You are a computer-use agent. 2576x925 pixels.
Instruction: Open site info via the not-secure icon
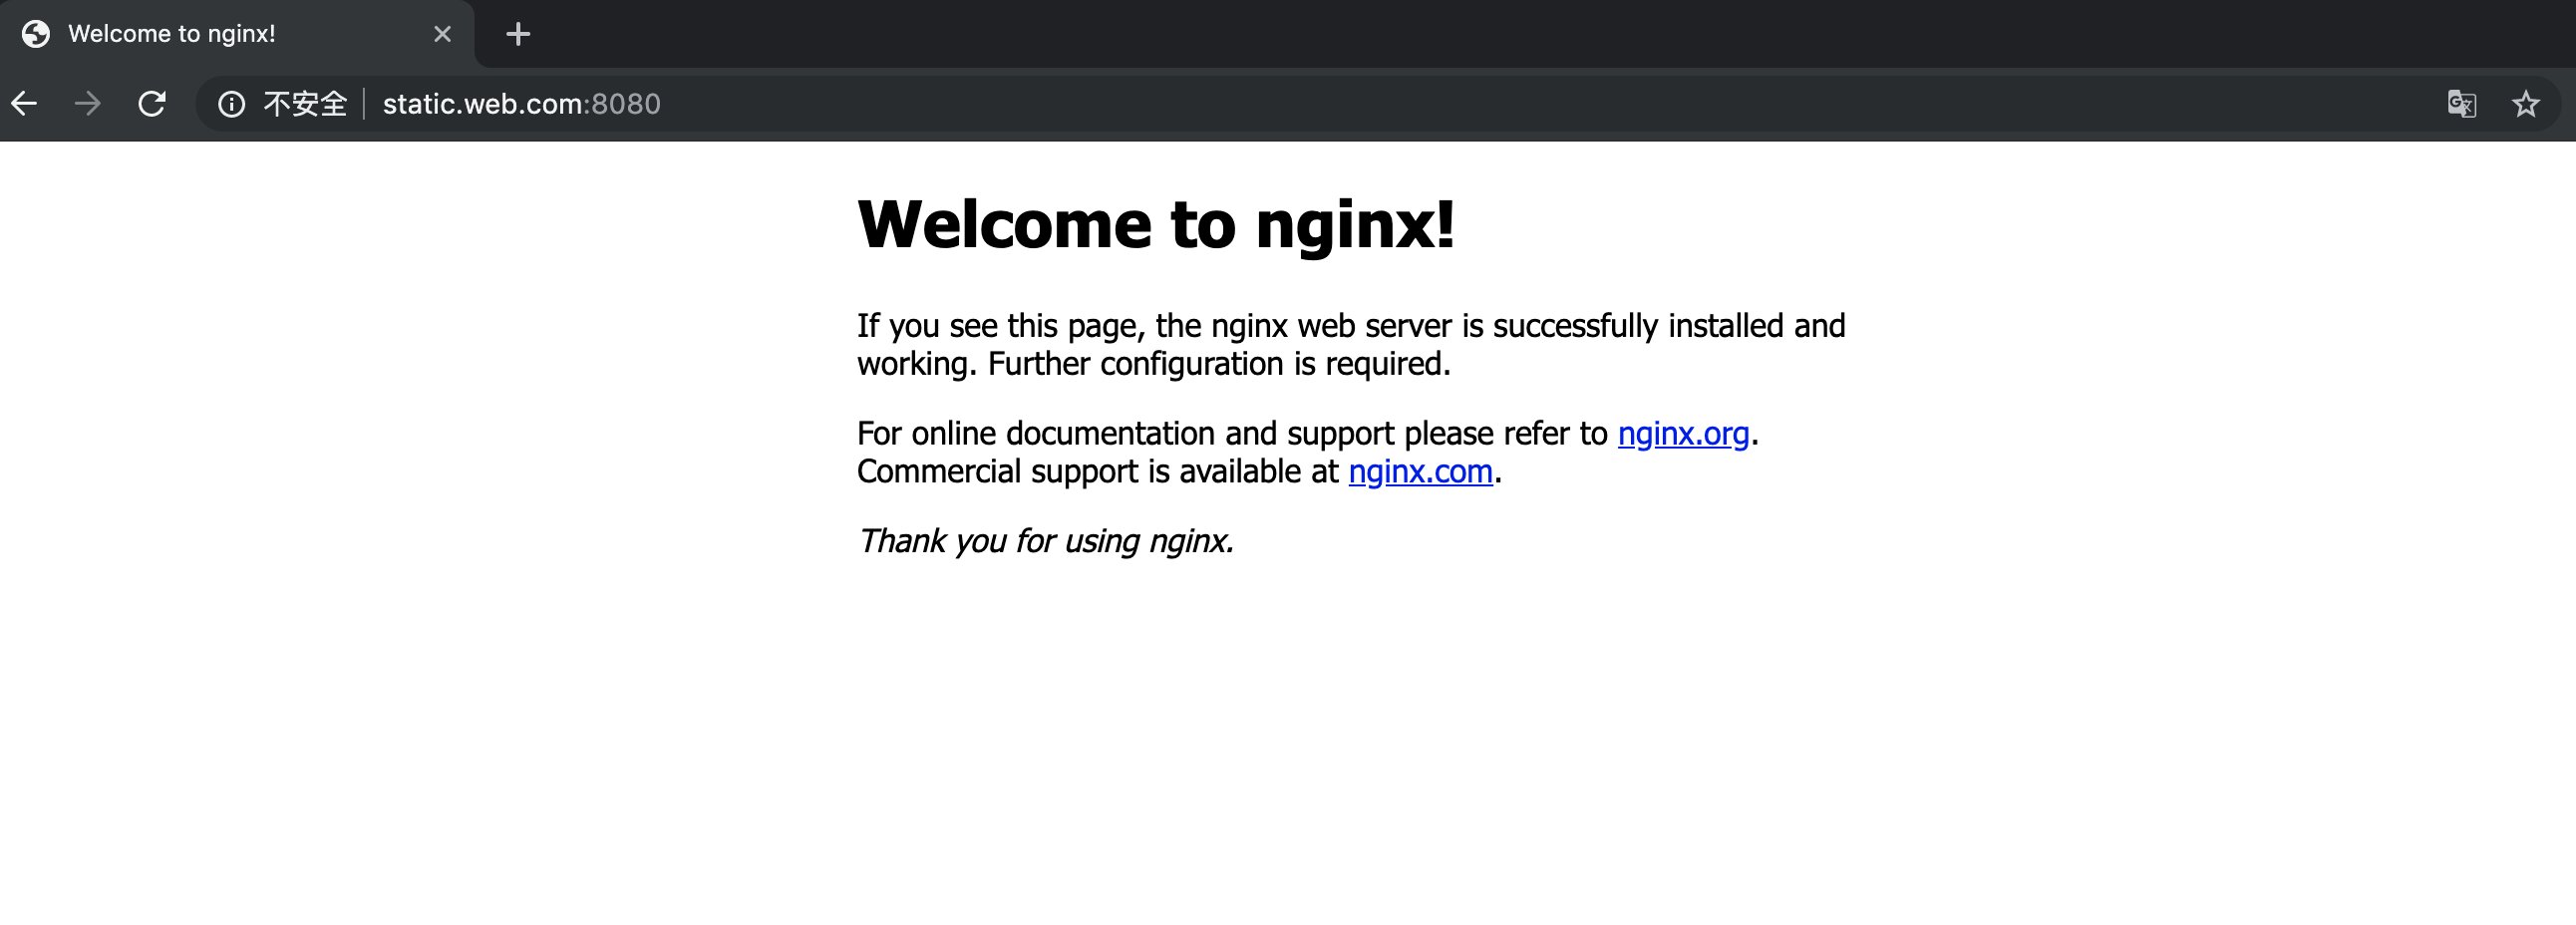coord(231,104)
